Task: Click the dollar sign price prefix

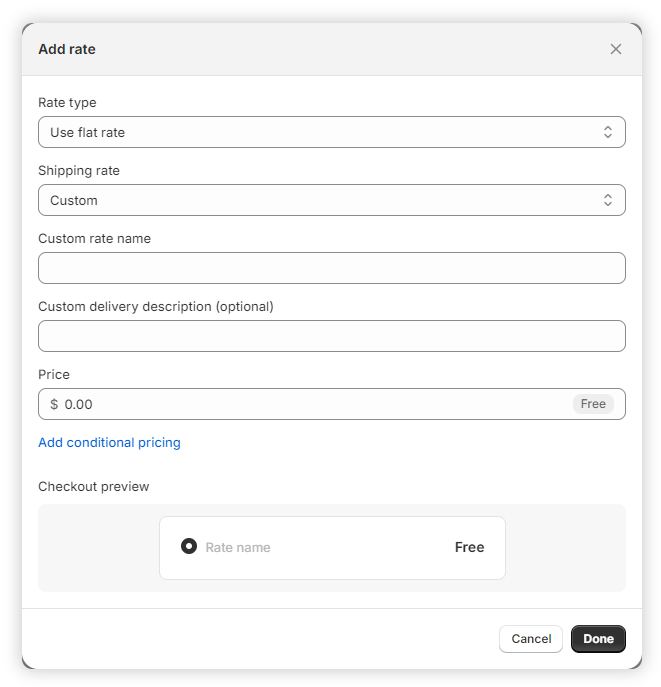Action: (54, 404)
